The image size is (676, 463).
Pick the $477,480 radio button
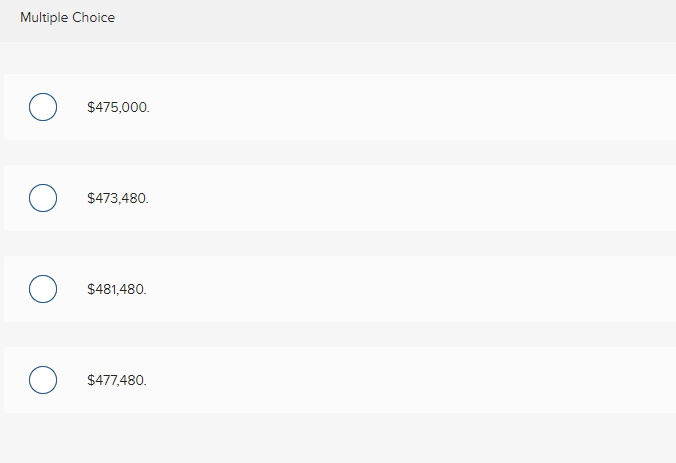[42, 380]
